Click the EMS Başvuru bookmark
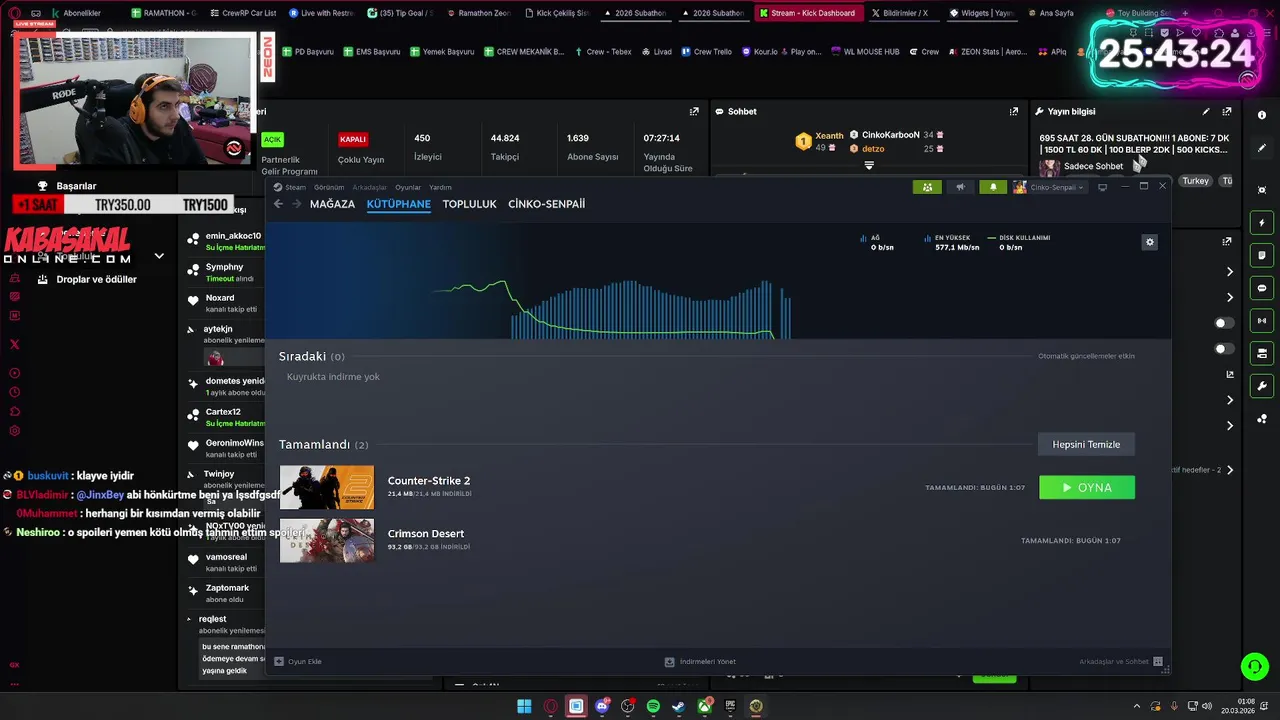The image size is (1280, 720). pyautogui.click(x=371, y=51)
